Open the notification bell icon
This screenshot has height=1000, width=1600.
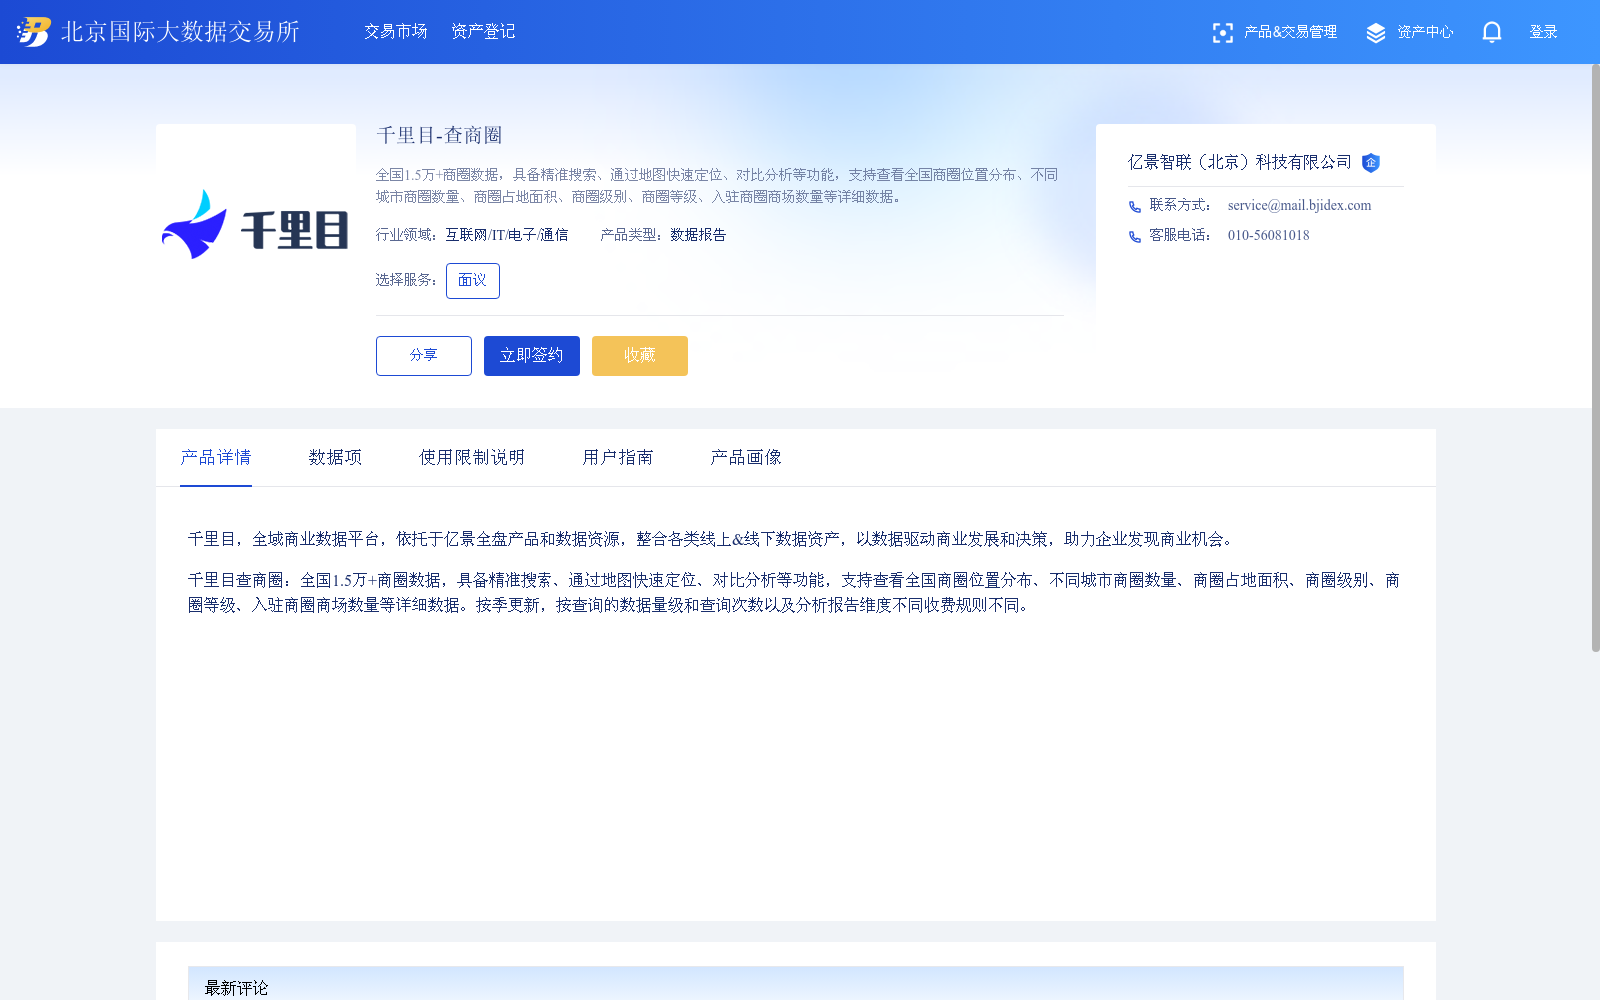(1491, 31)
